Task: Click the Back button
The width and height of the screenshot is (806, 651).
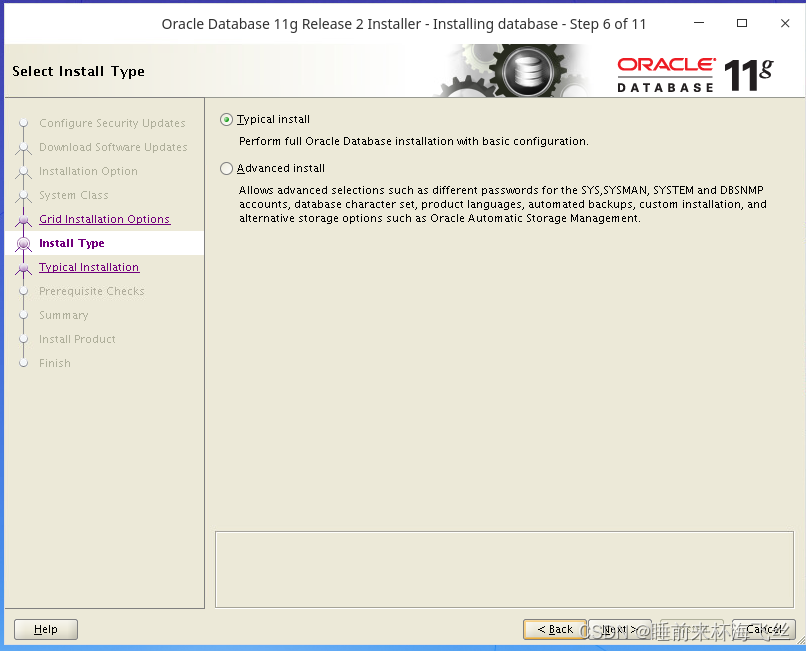Action: tap(555, 629)
